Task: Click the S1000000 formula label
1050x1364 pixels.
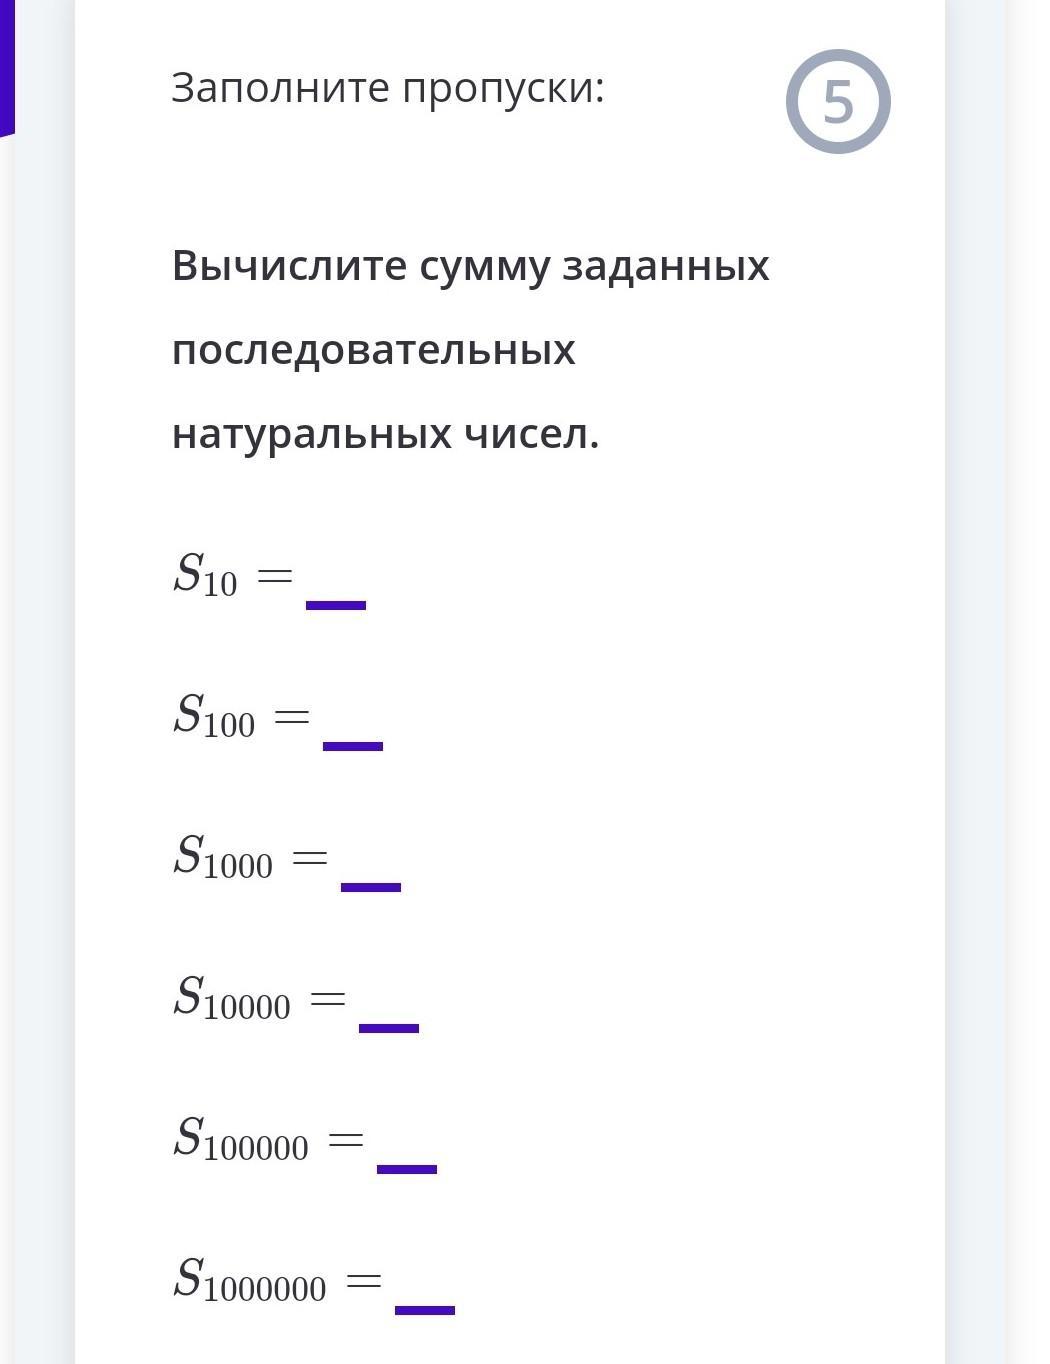Action: tap(250, 1281)
